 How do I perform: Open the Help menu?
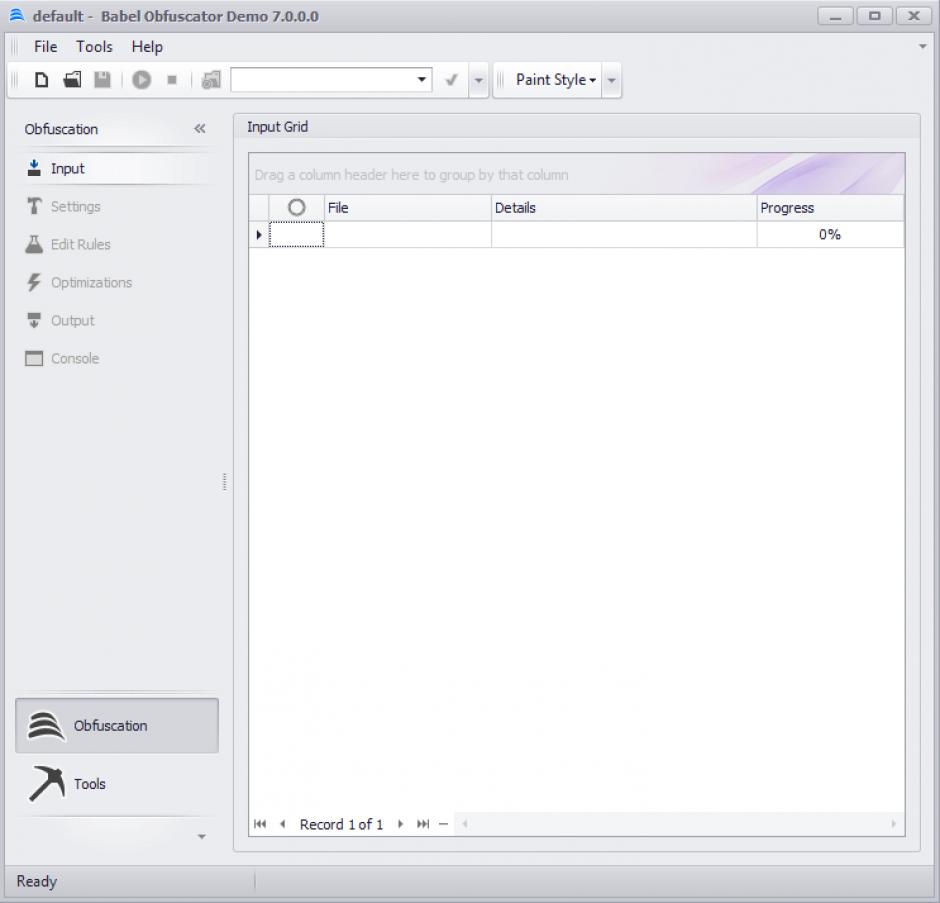(x=147, y=47)
